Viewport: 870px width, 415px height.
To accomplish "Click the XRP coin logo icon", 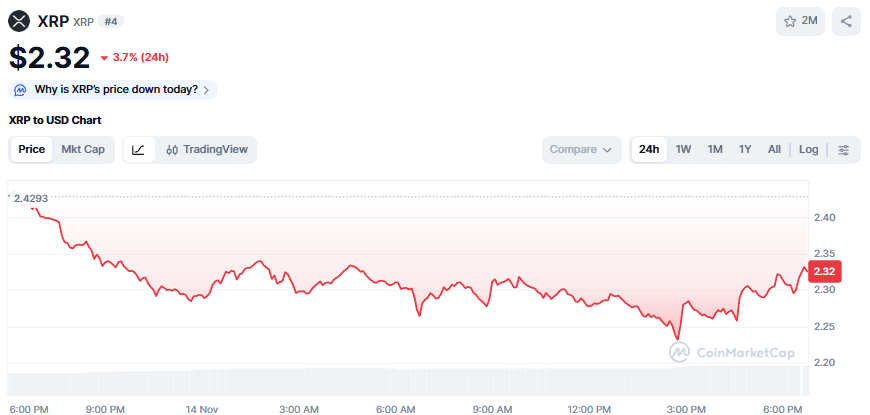I will click(x=19, y=21).
